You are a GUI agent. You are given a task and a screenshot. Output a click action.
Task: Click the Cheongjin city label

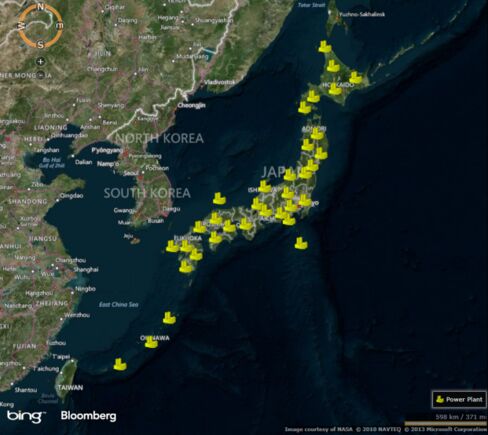191,105
